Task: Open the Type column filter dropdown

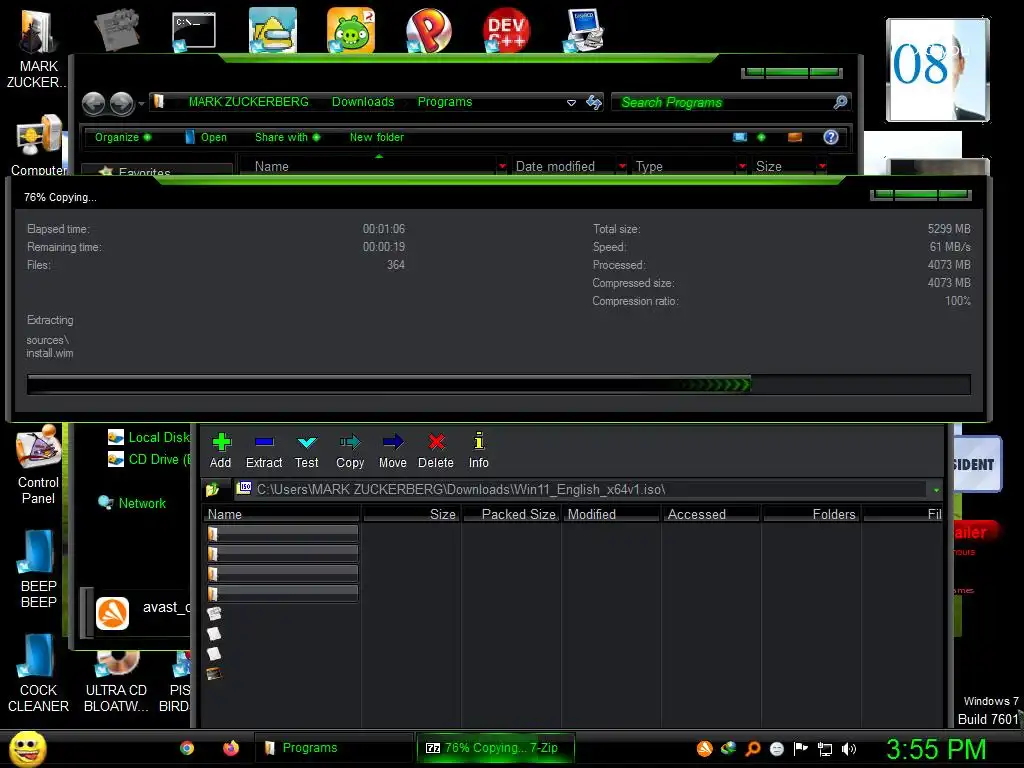Action: pos(742,167)
